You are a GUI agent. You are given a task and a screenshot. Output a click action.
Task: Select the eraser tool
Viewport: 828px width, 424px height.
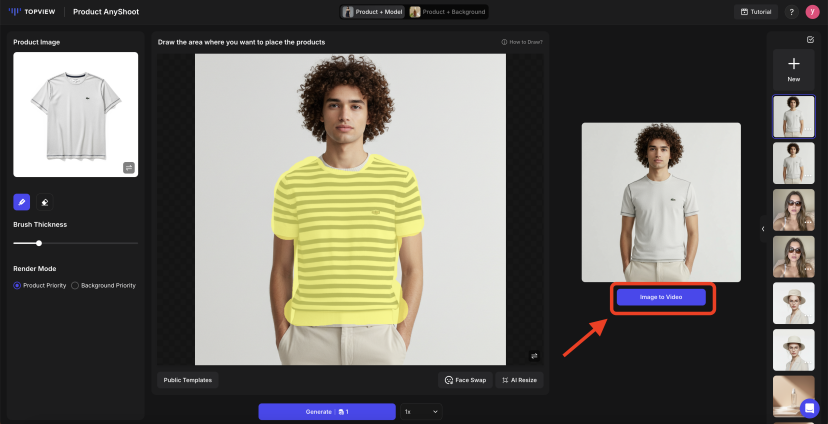(45, 202)
